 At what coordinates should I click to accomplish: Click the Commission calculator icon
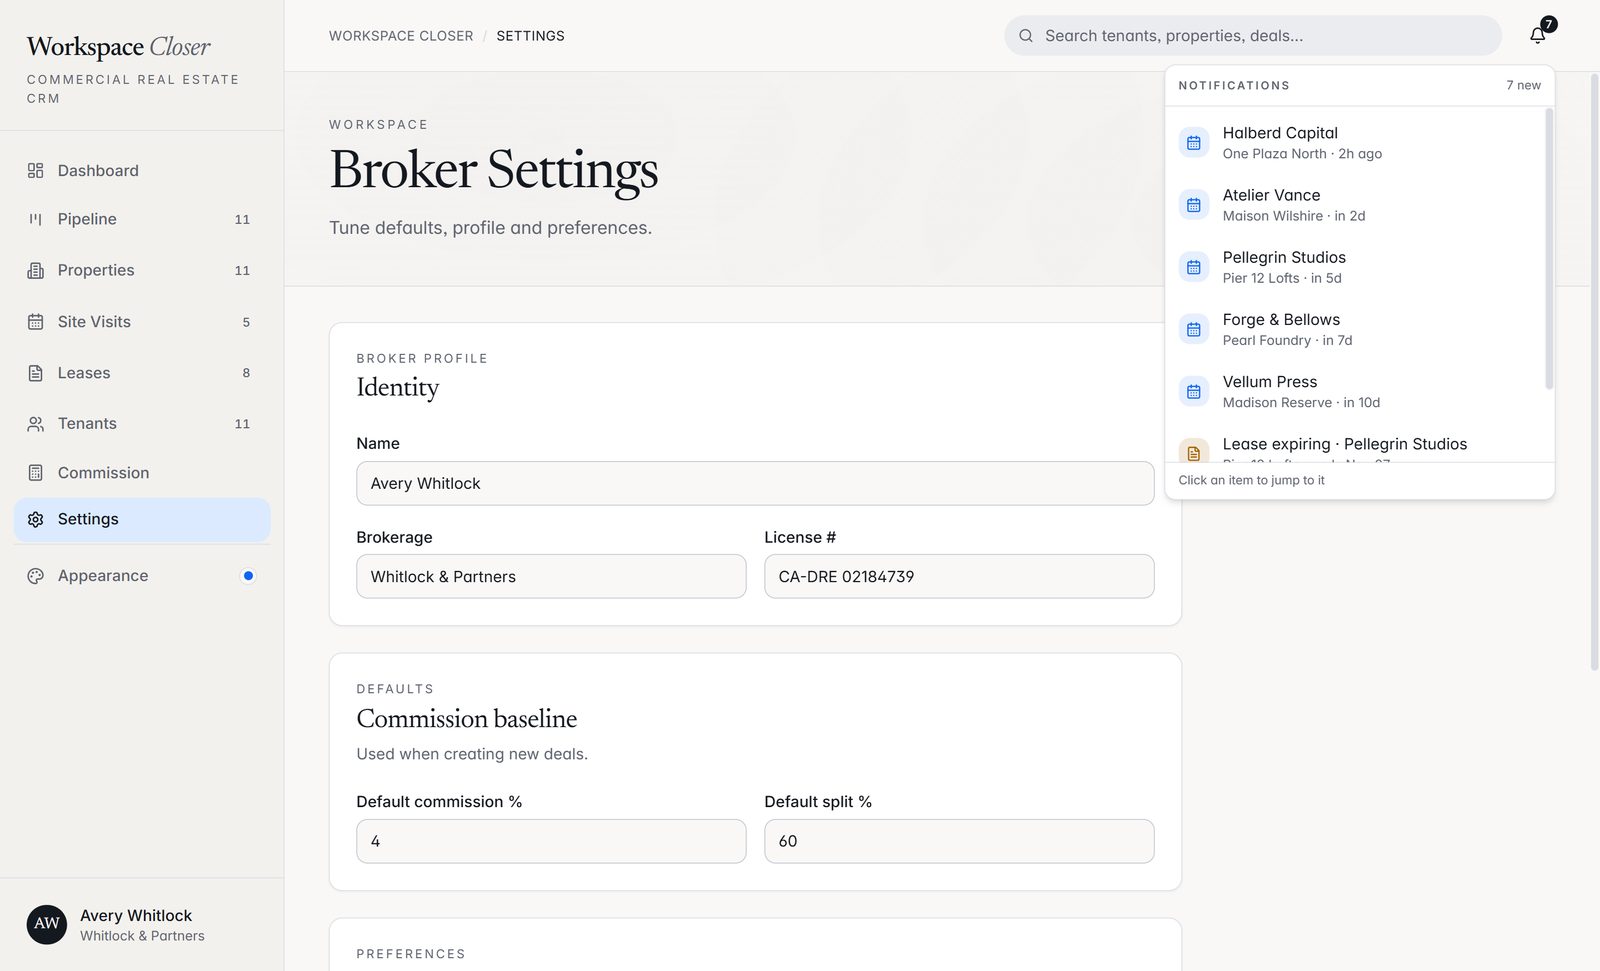[36, 473]
